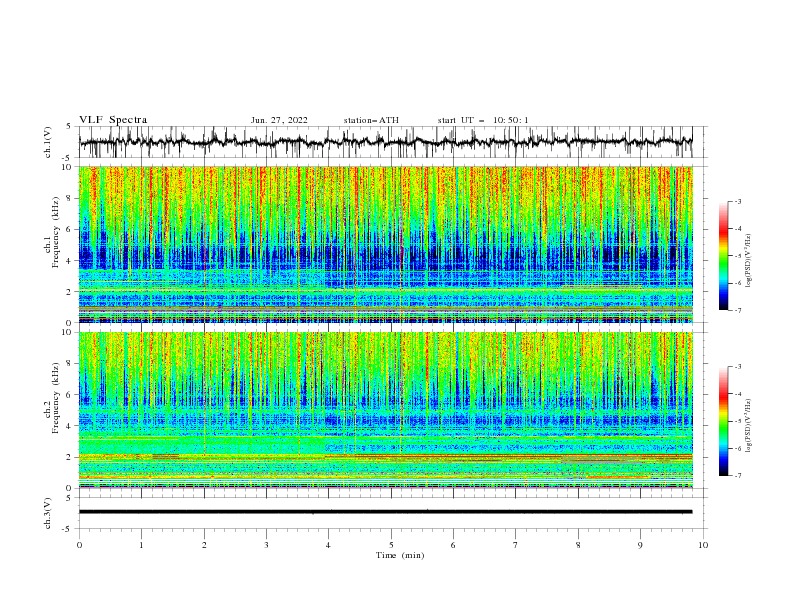The height and width of the screenshot is (612, 792).
Task: Click the ch.2 "Frequency (kHz)" axis label
Action: (x=55, y=398)
